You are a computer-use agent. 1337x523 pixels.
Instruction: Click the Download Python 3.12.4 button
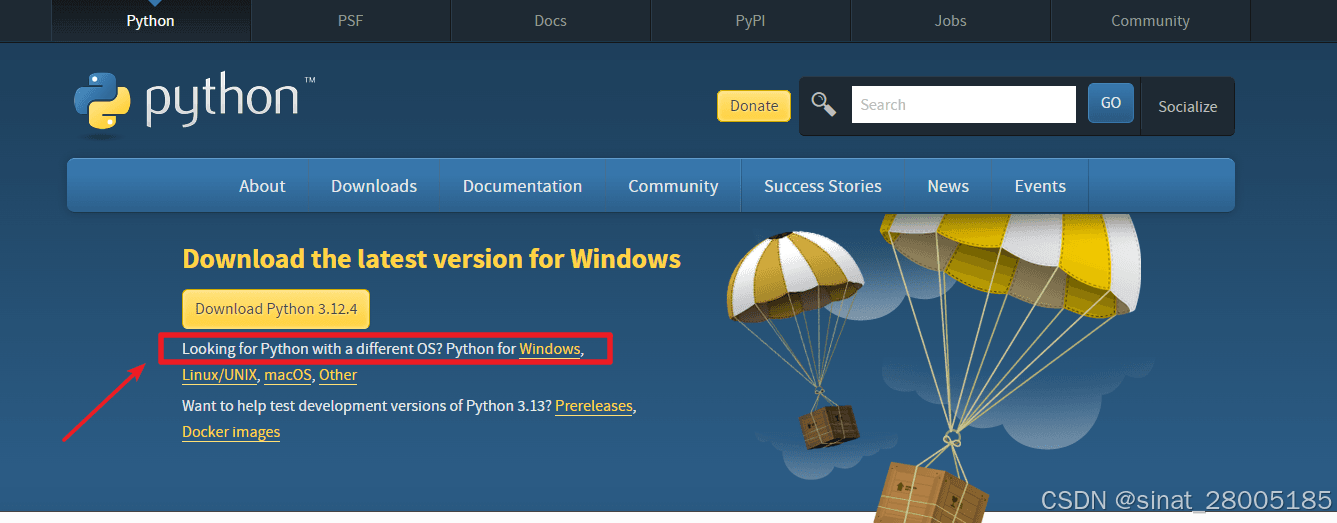276,309
